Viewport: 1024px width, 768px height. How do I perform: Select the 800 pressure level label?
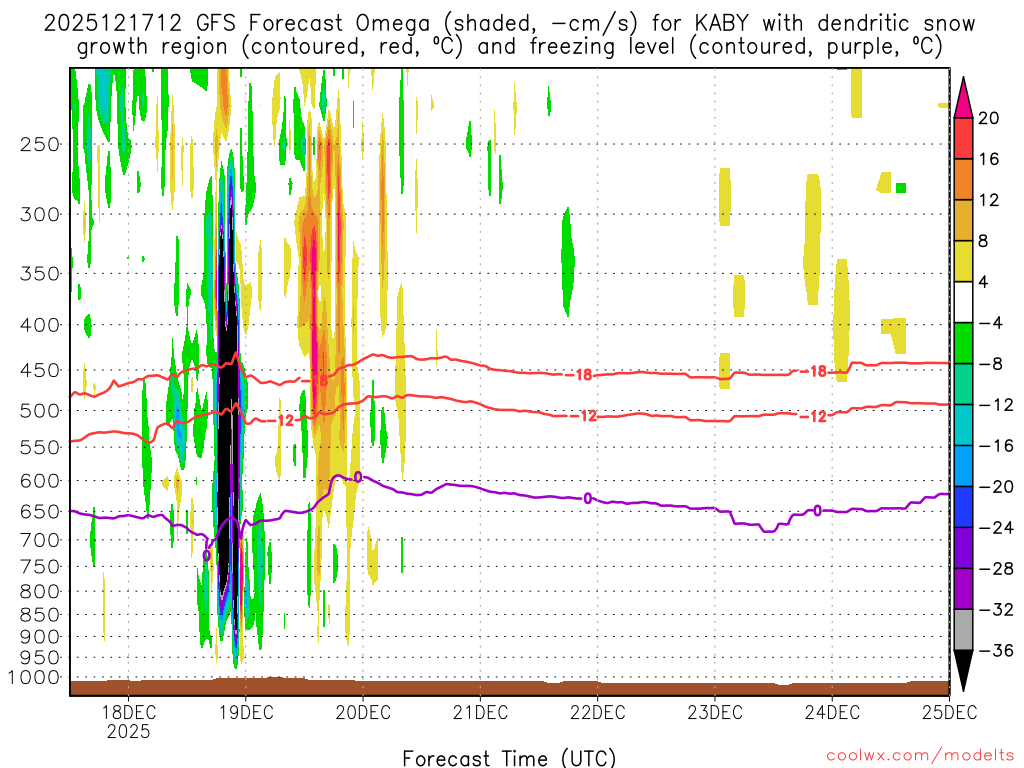click(x=40, y=592)
